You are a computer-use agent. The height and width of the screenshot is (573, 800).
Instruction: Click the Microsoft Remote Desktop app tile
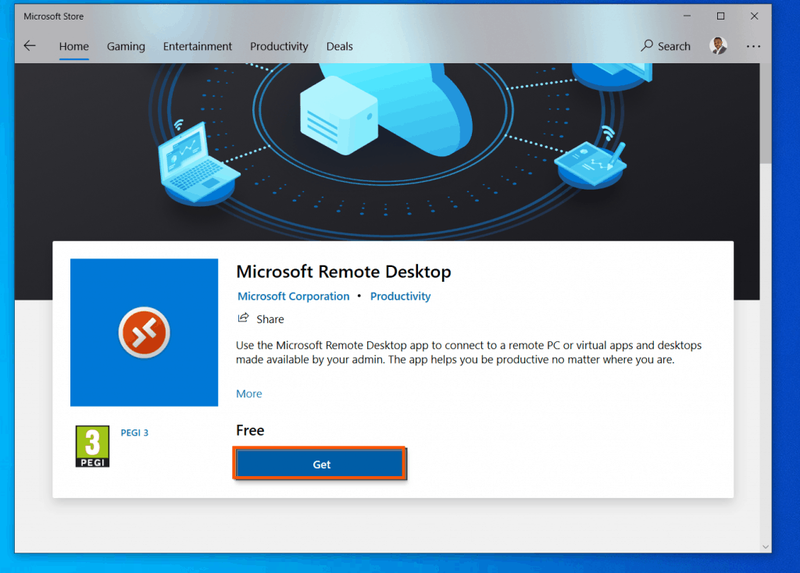tap(144, 332)
